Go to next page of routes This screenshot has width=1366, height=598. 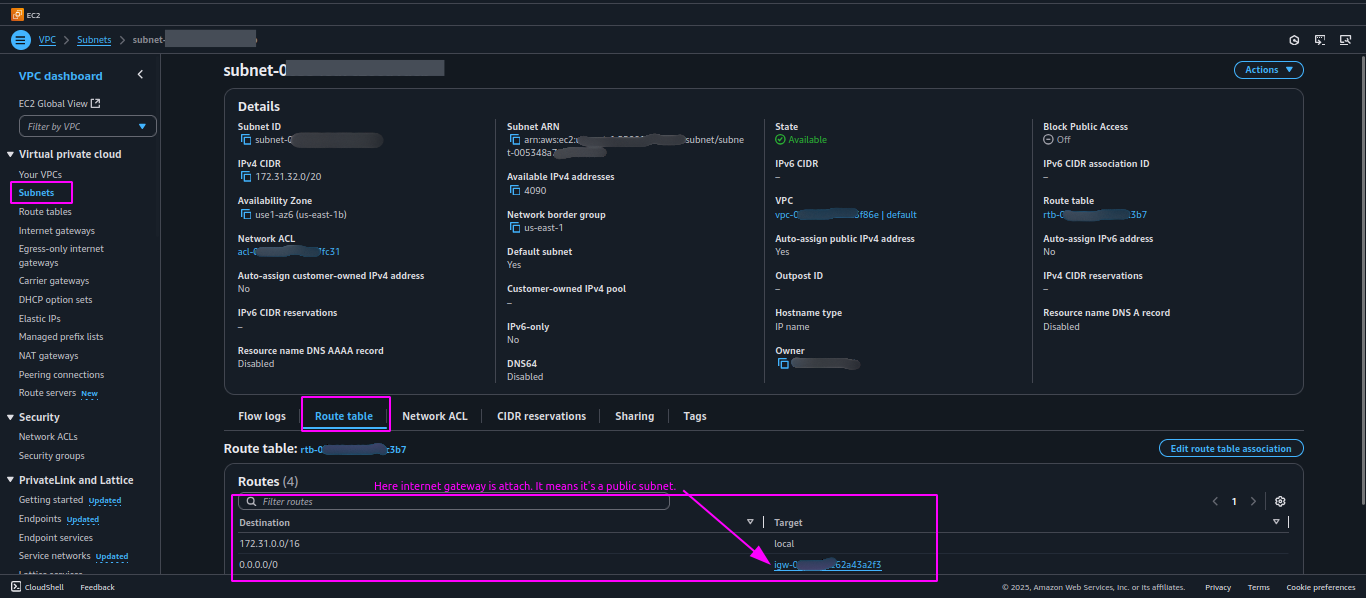coord(1253,501)
